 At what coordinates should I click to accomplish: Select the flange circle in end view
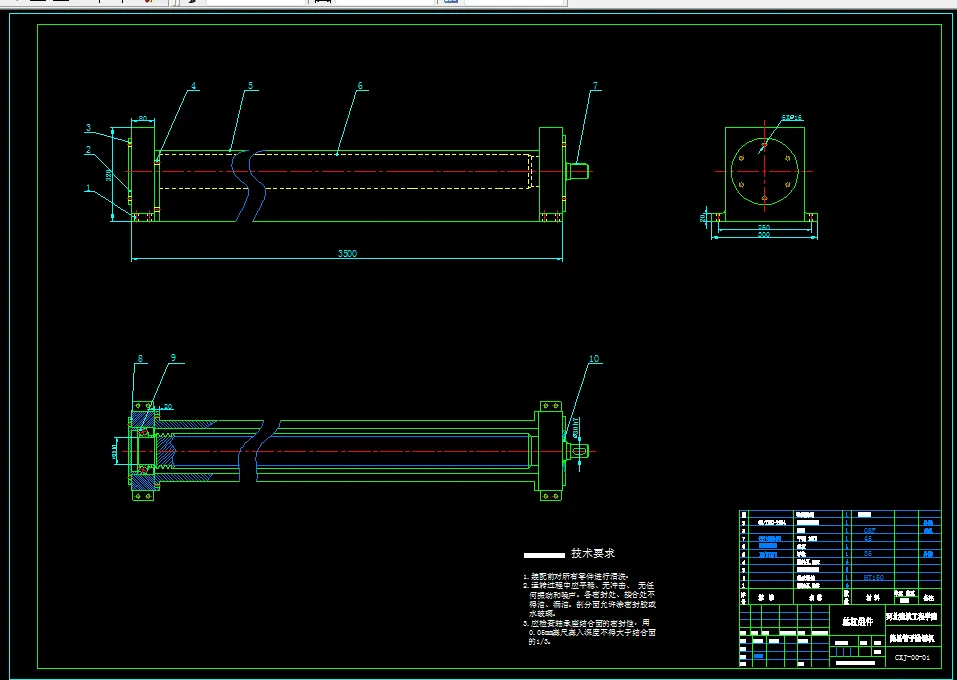765,172
